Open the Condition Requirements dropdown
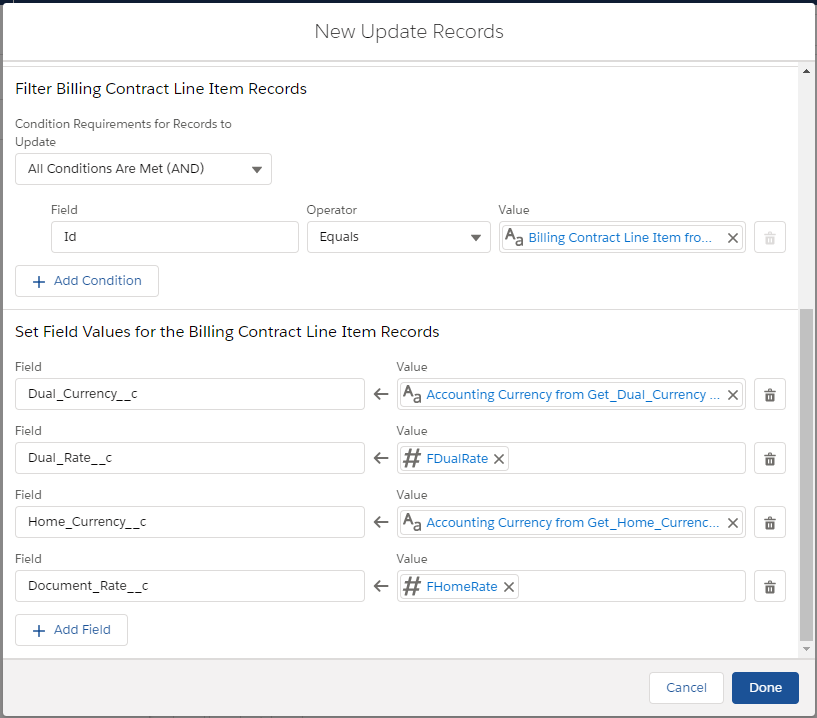817x718 pixels. point(143,169)
